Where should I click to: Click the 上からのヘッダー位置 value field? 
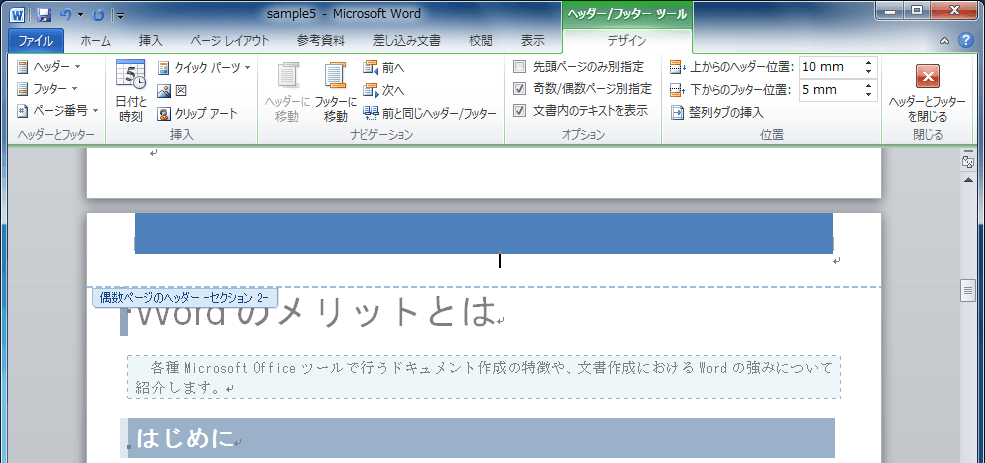pyautogui.click(x=830, y=67)
